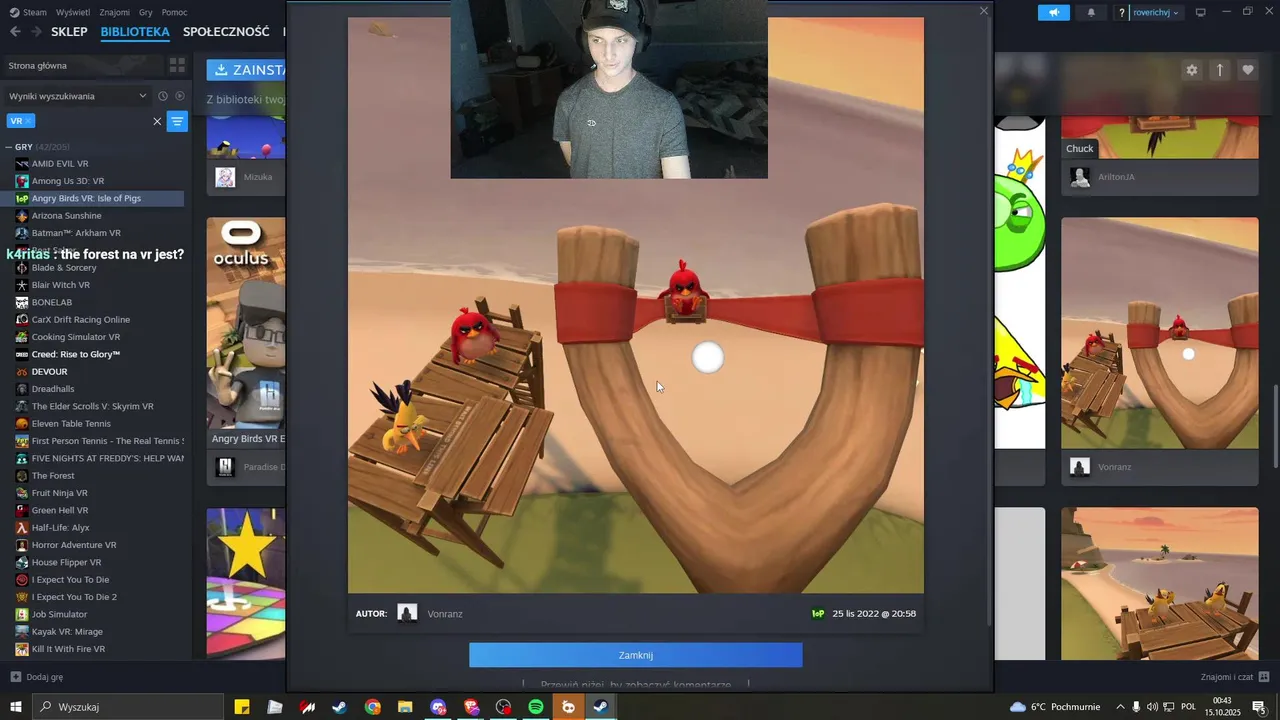Select Creed: Rise to Glory
Image resolution: width=1280 pixels, height=720 pixels.
coord(76,354)
